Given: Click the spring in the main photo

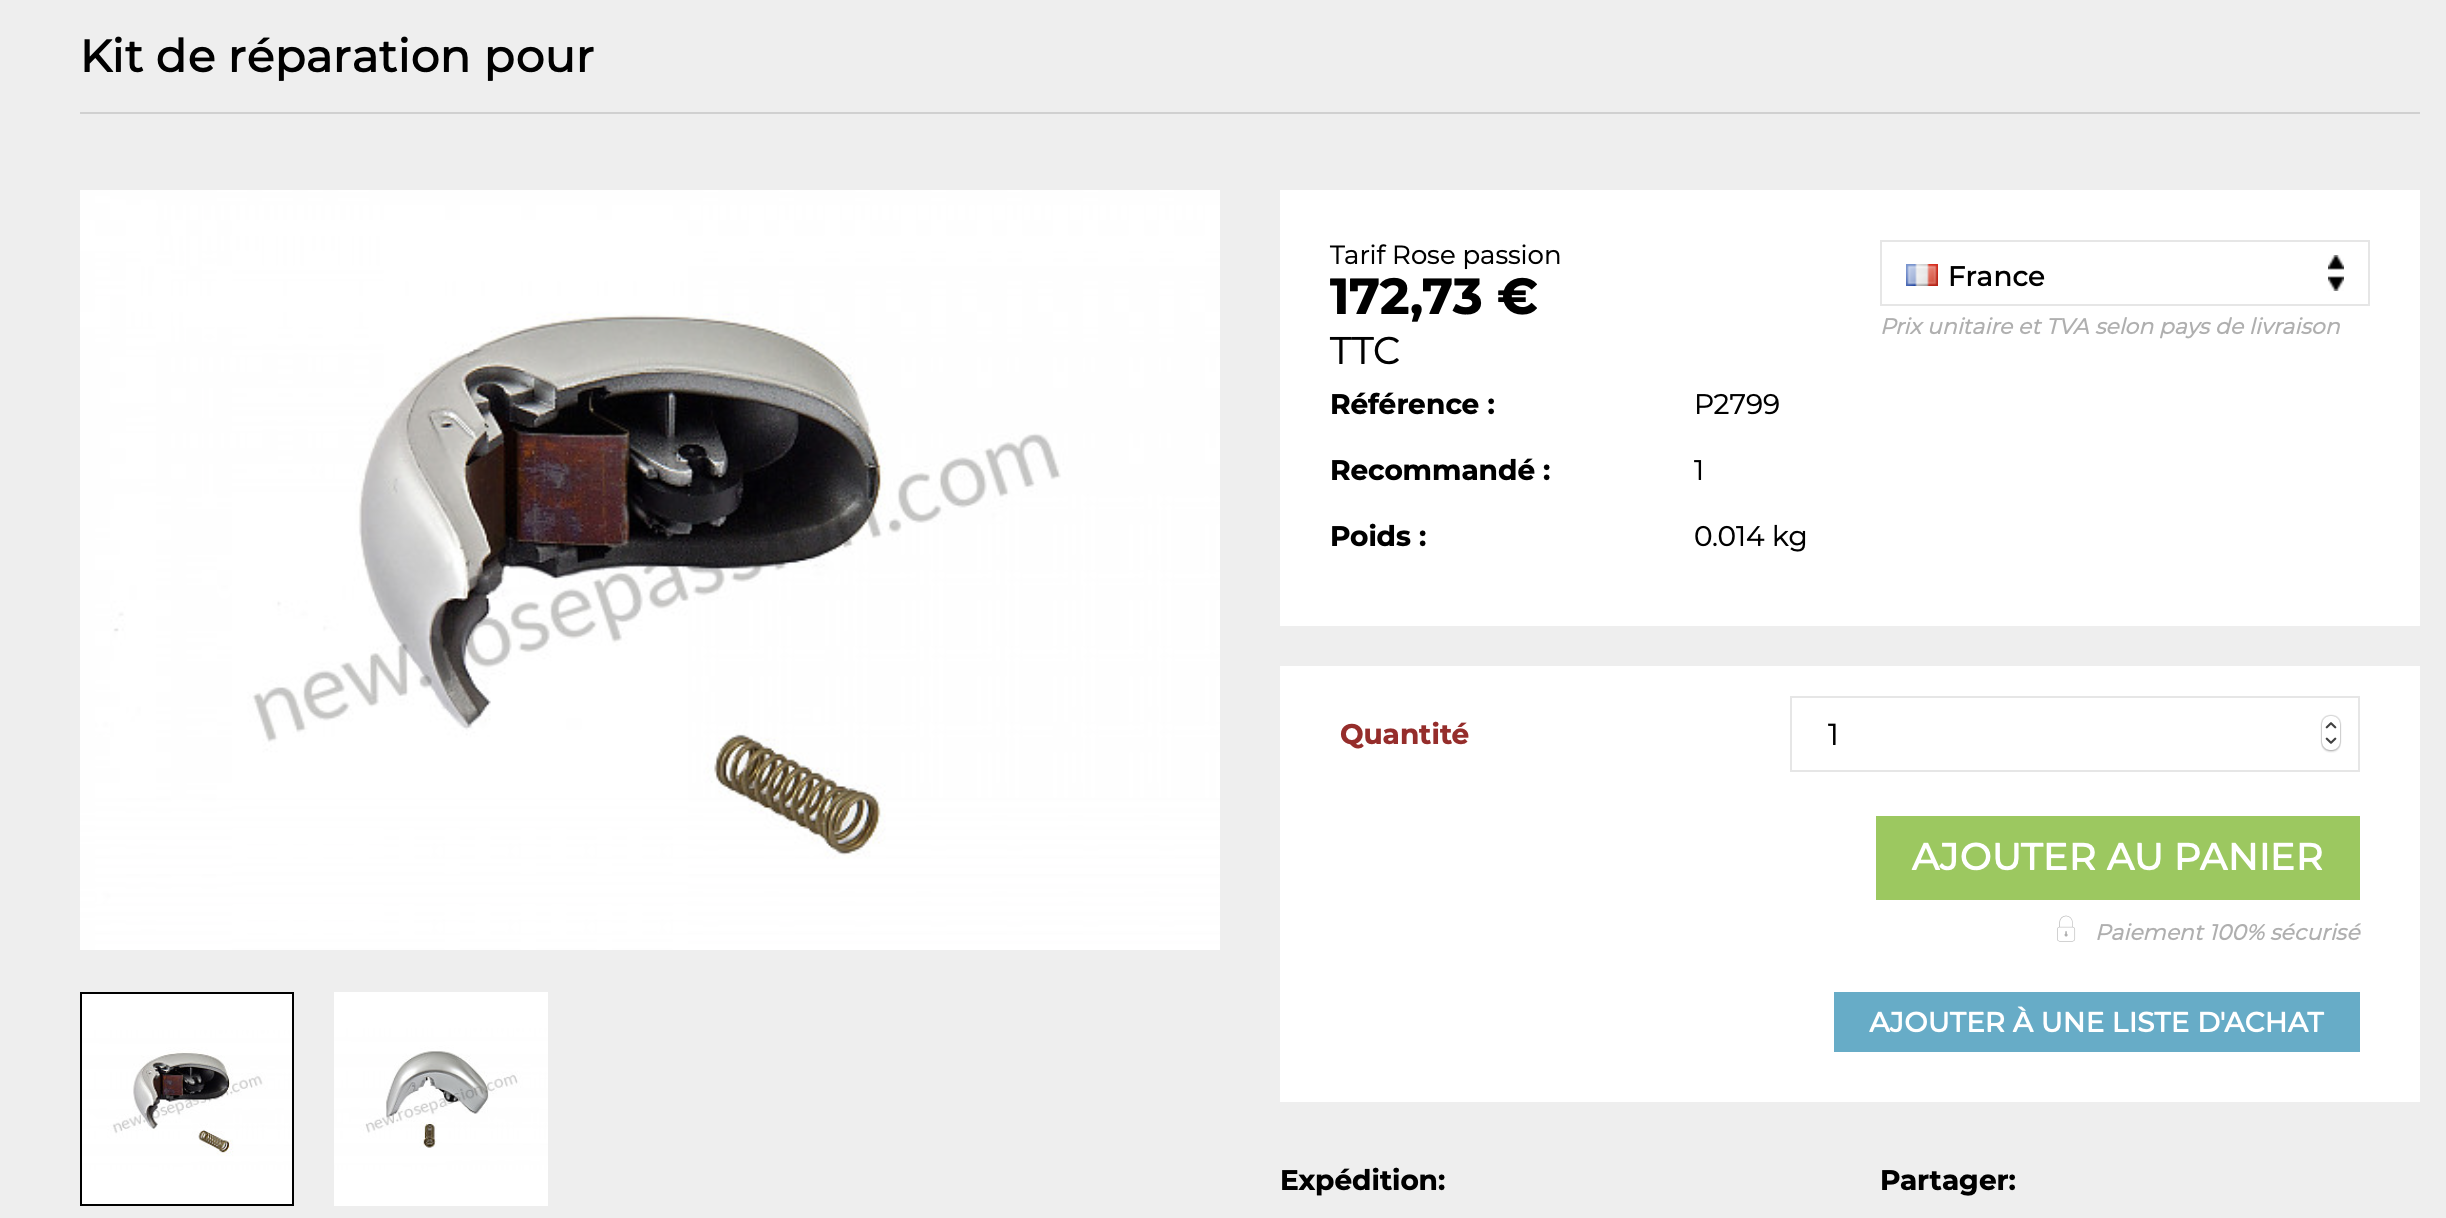Looking at the screenshot, I should (797, 794).
